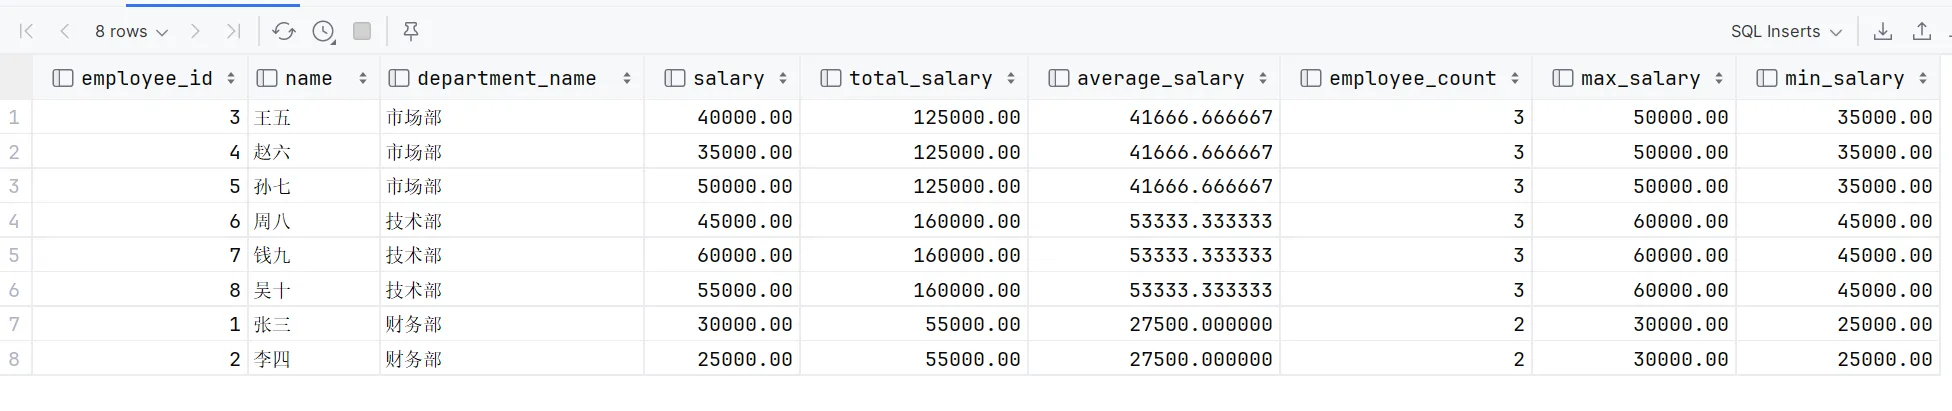Viewport: 1952px width, 411px height.
Task: Click the department_name column type icon
Action: 398,78
